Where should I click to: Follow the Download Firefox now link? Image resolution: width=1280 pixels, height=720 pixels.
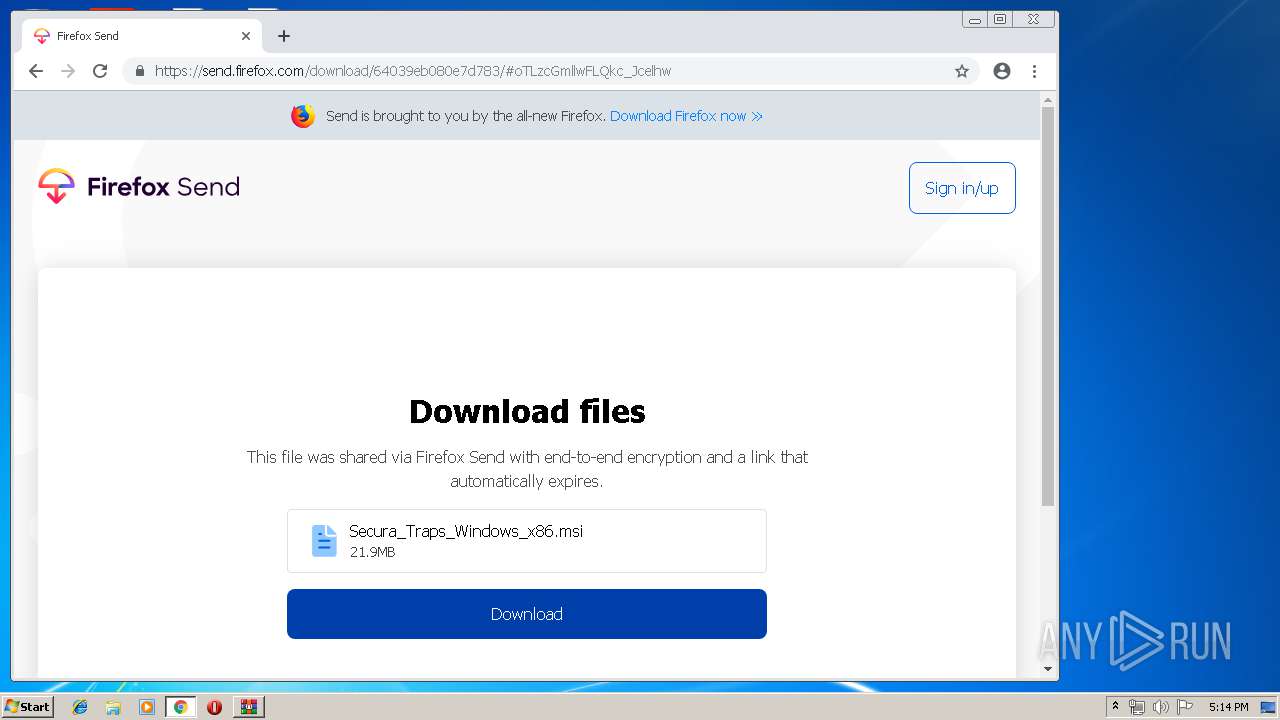(686, 116)
